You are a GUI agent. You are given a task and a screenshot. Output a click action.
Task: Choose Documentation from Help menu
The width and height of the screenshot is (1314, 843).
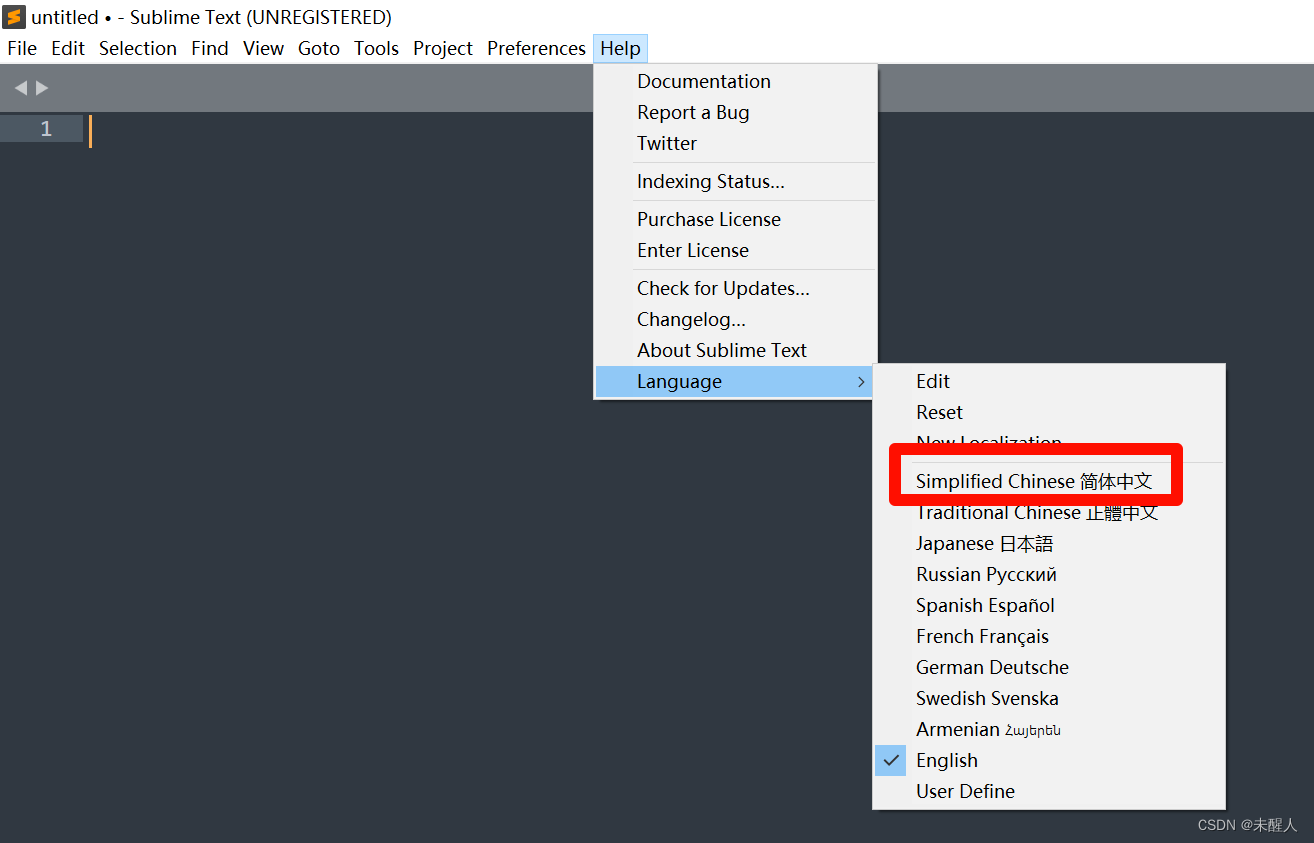736,81
